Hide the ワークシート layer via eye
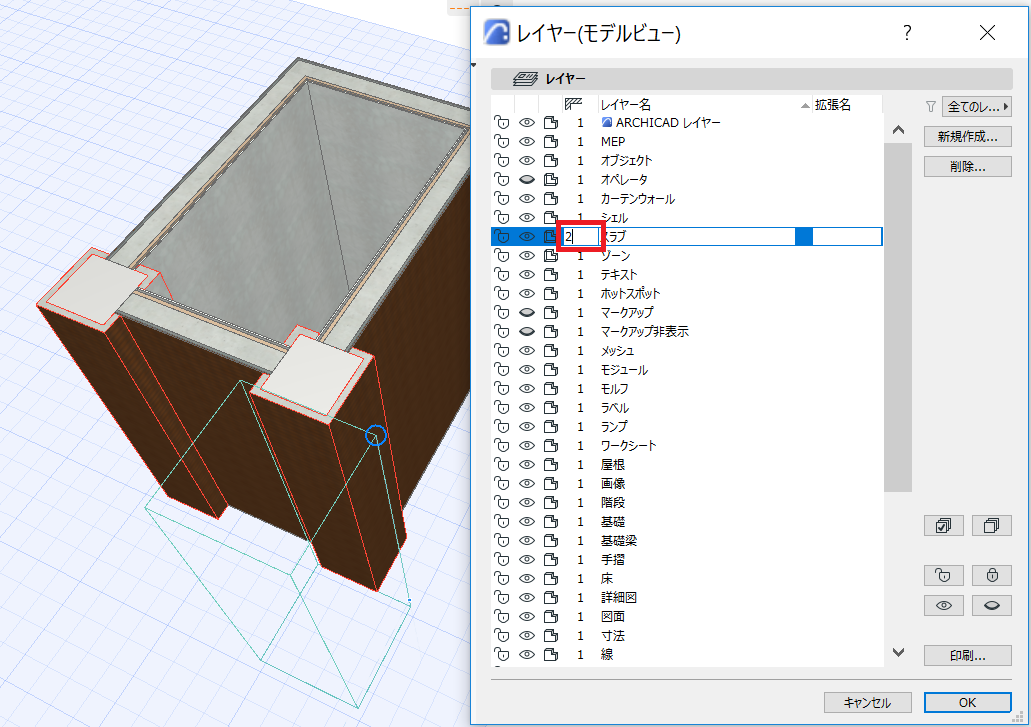The width and height of the screenshot is (1031, 727). [x=527, y=446]
